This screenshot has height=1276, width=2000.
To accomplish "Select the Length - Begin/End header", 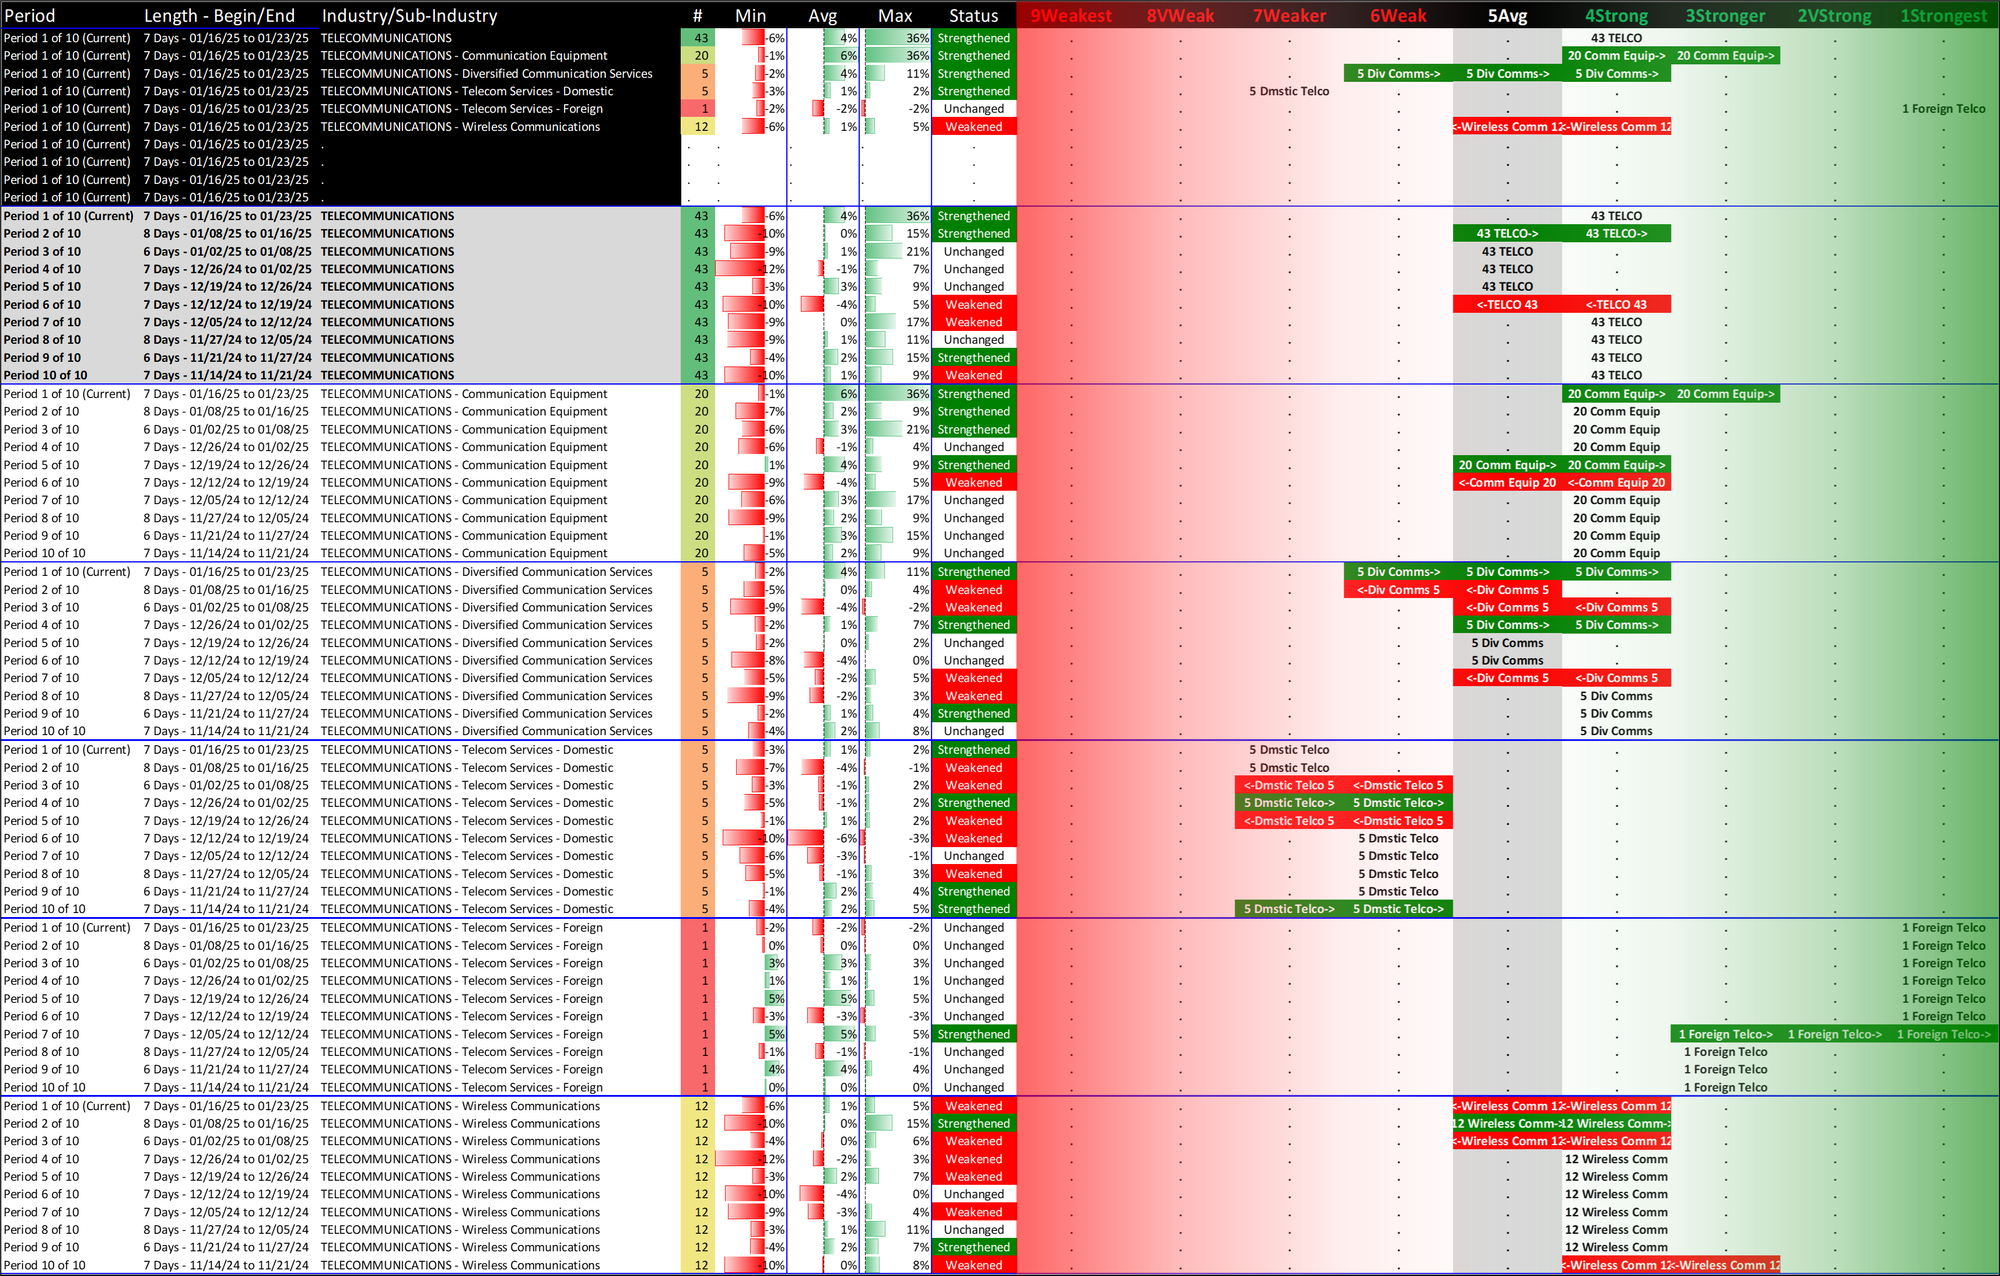I will [x=219, y=16].
